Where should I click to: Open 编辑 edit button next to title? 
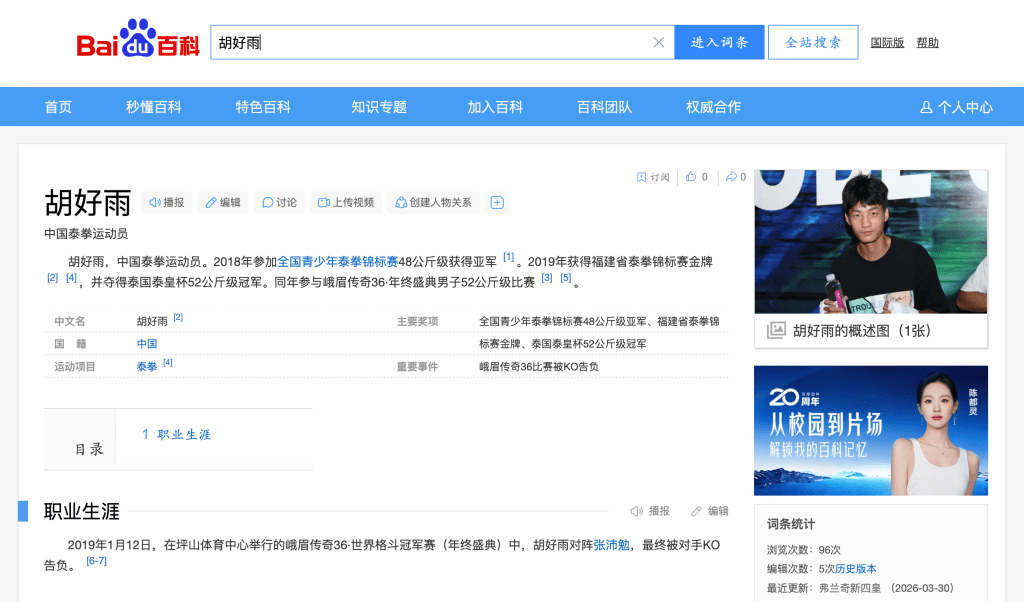click(222, 202)
